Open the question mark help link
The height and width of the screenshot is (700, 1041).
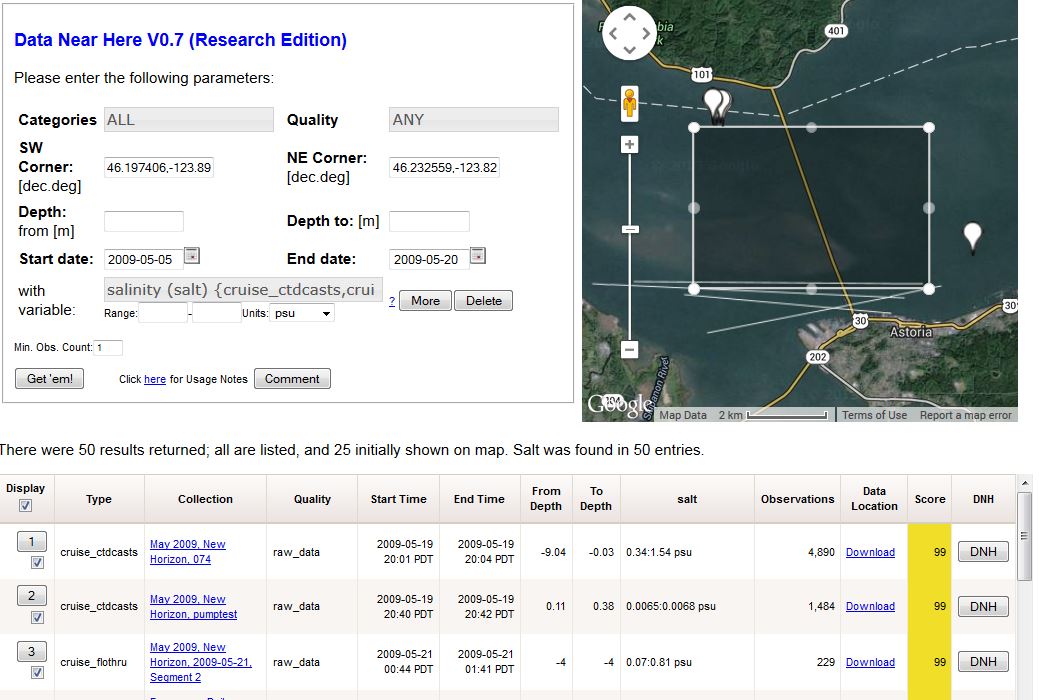[x=392, y=302]
